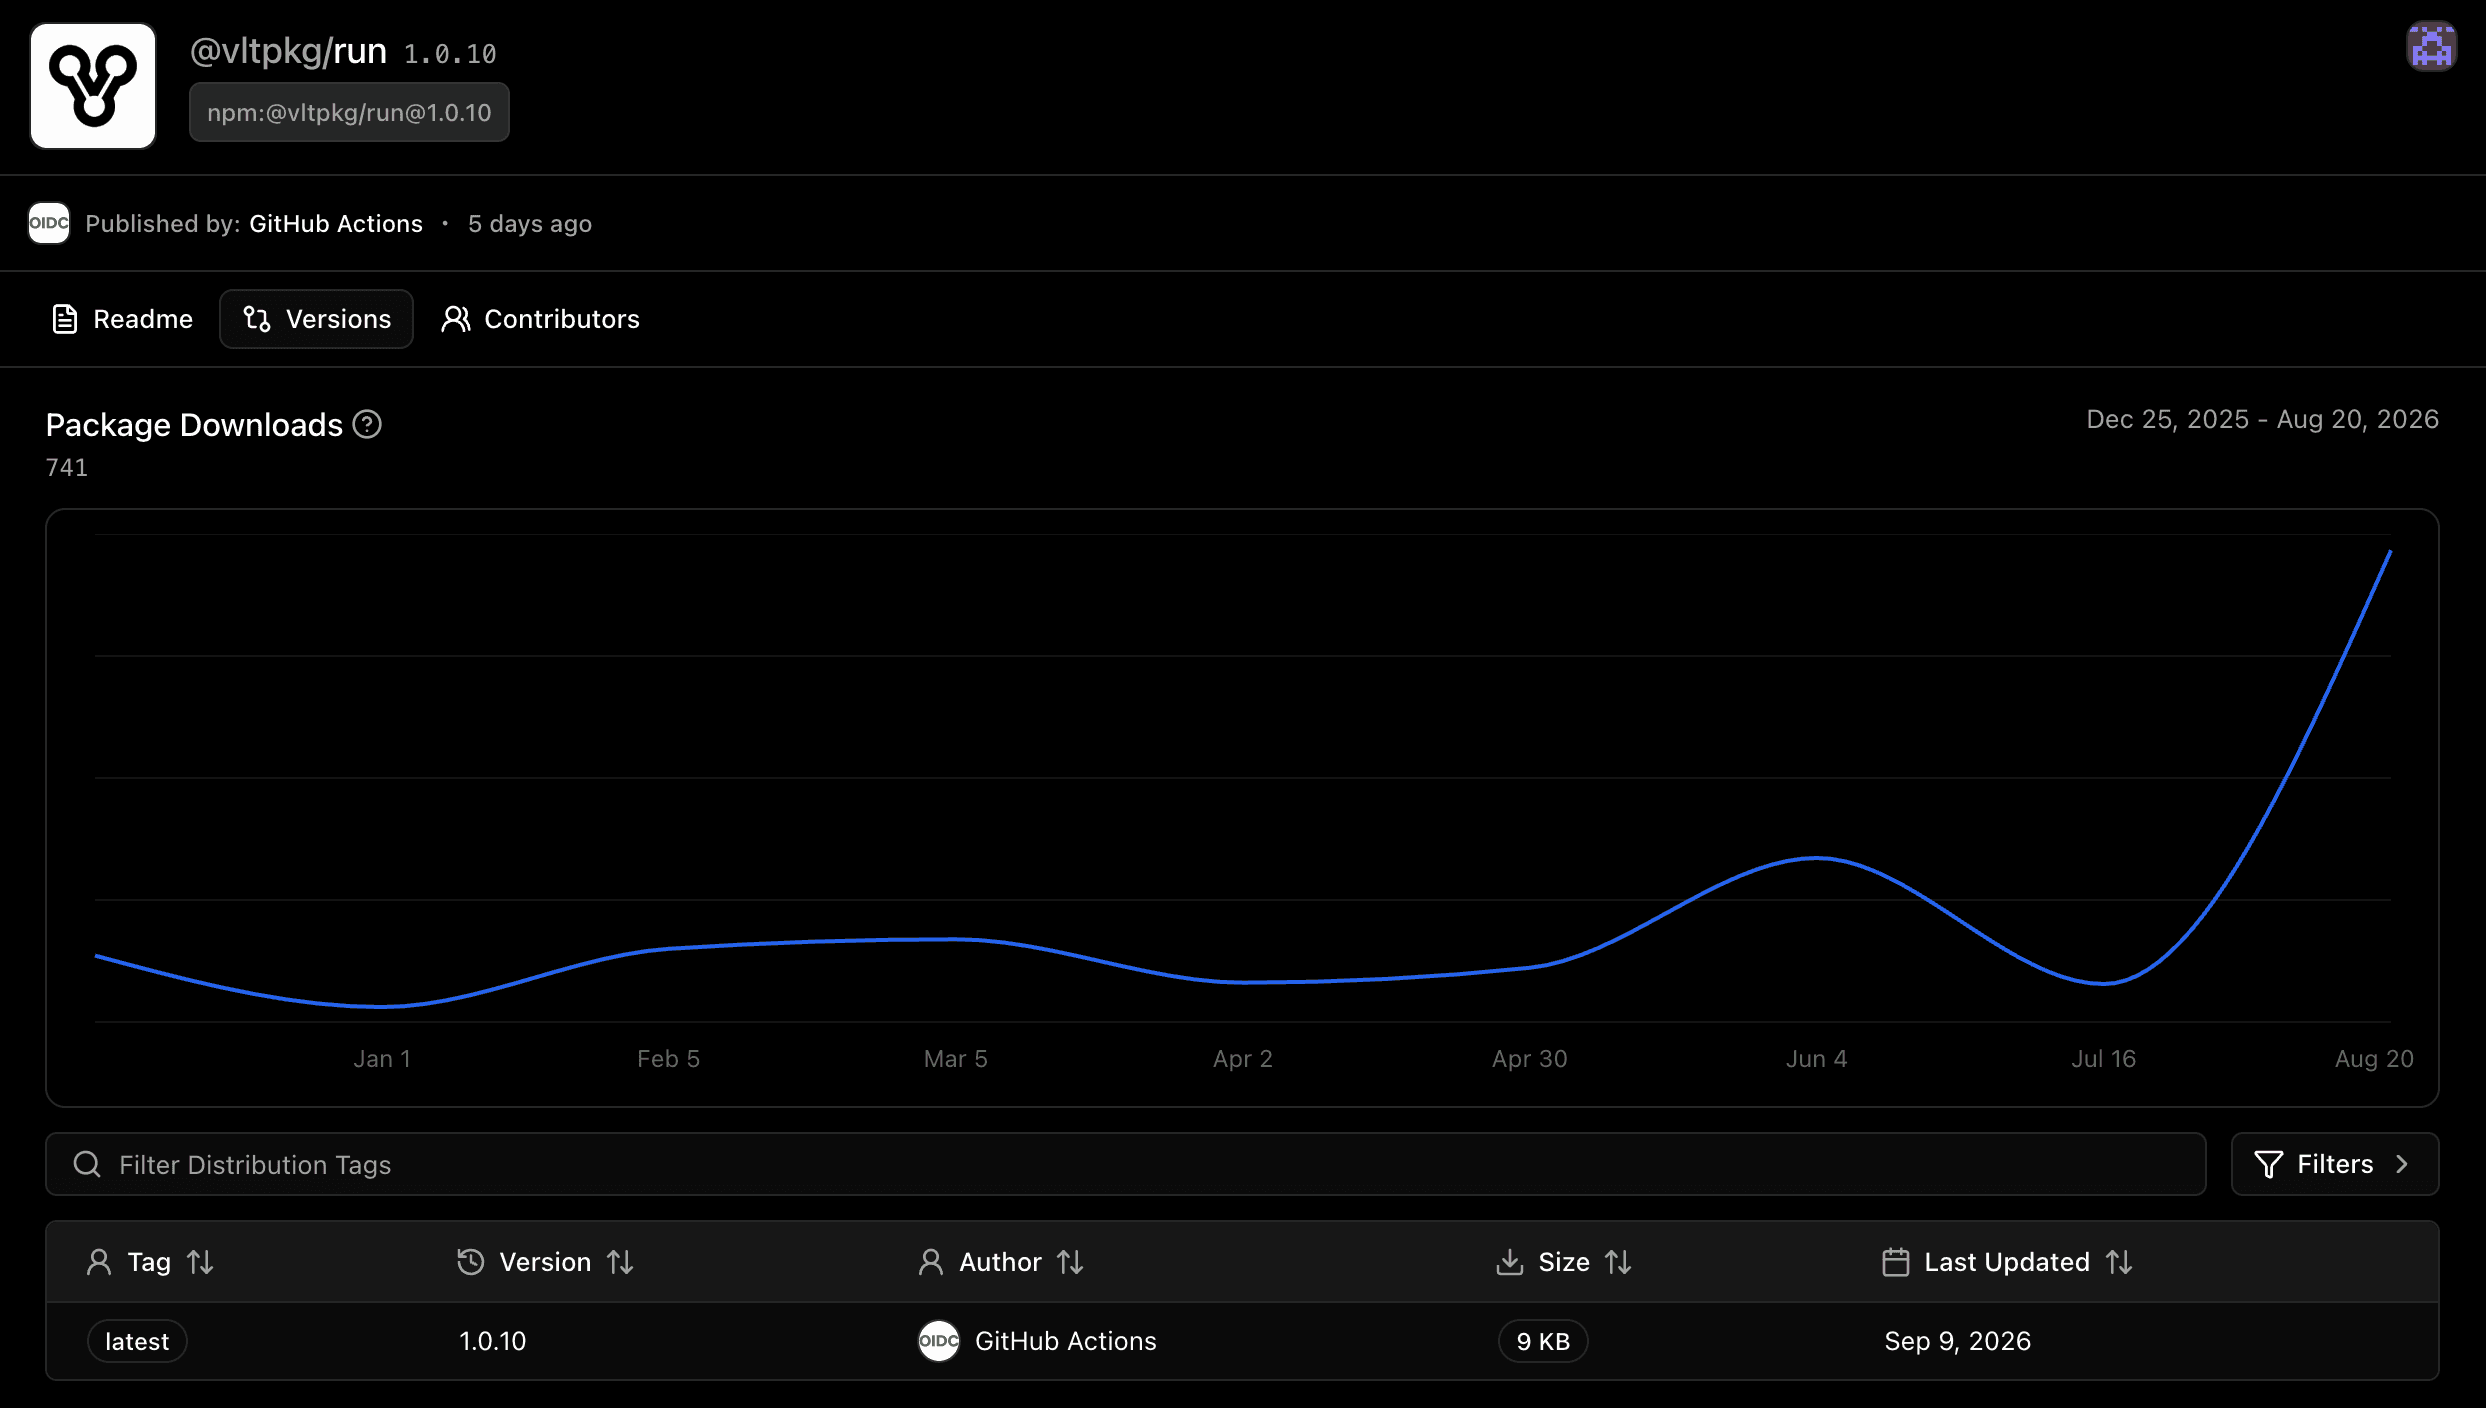
Task: Click the Feb 5 axis label
Action: pyautogui.click(x=668, y=1058)
